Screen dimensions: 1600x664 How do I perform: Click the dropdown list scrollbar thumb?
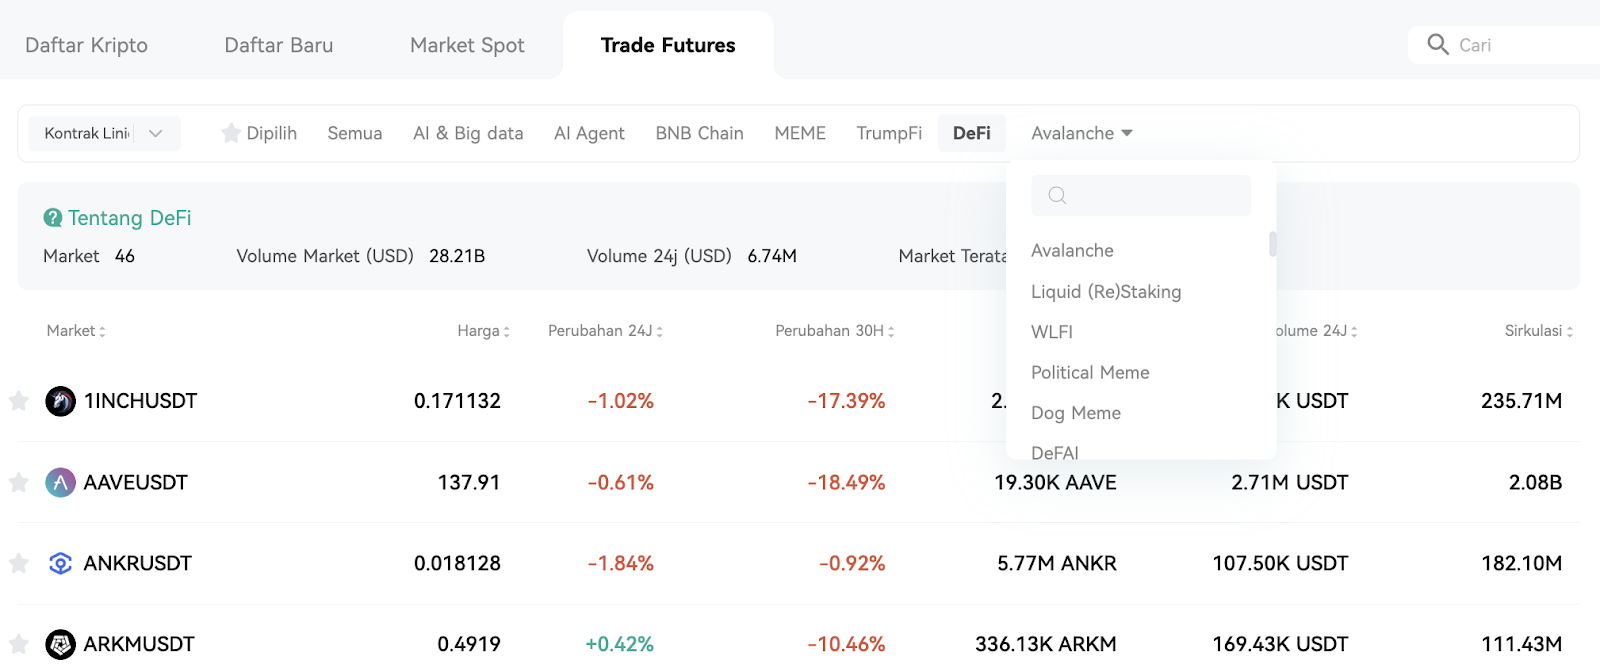tap(1273, 244)
